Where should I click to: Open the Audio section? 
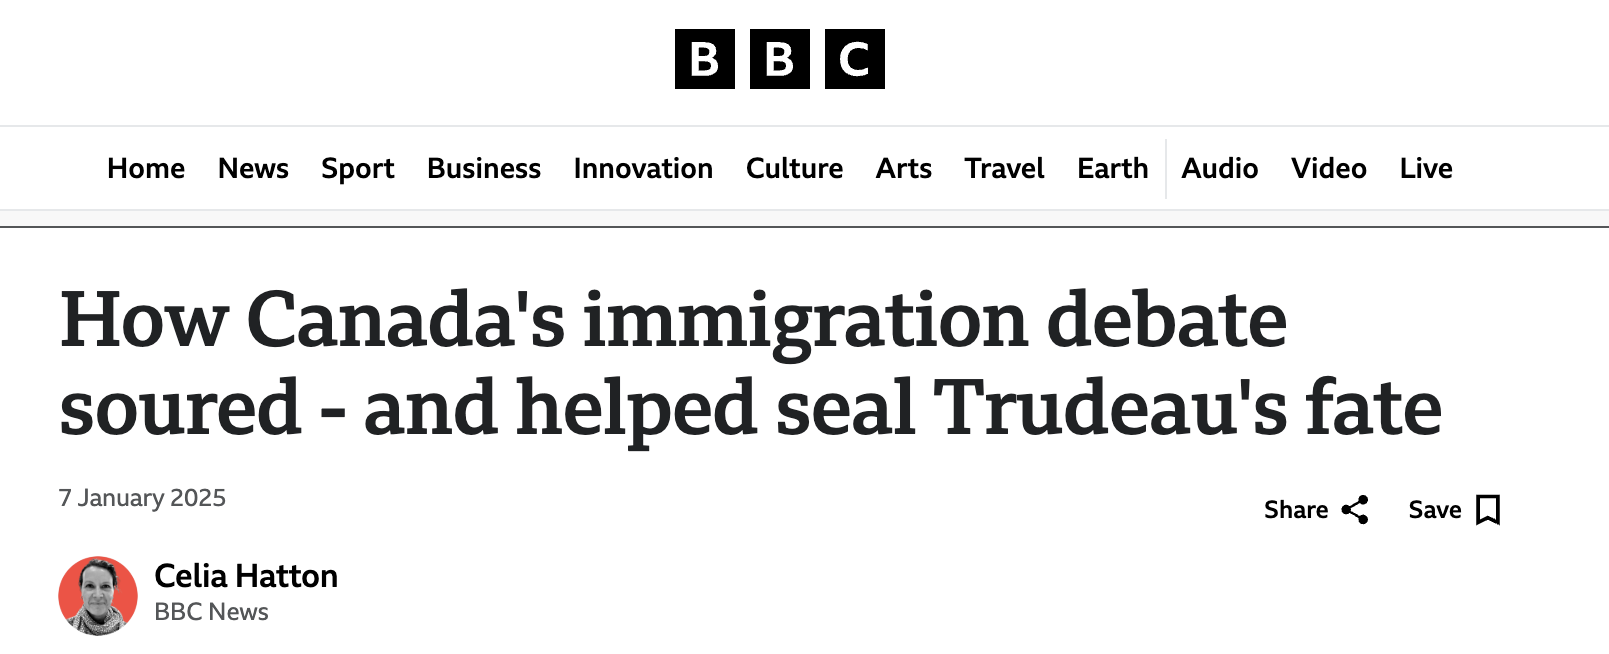(x=1220, y=168)
